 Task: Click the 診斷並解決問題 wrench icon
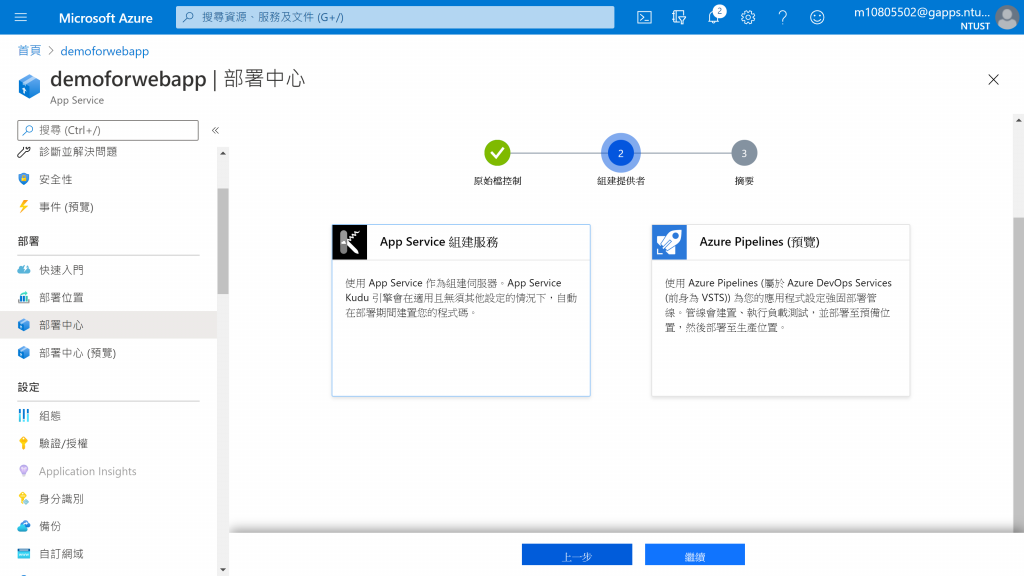click(24, 152)
